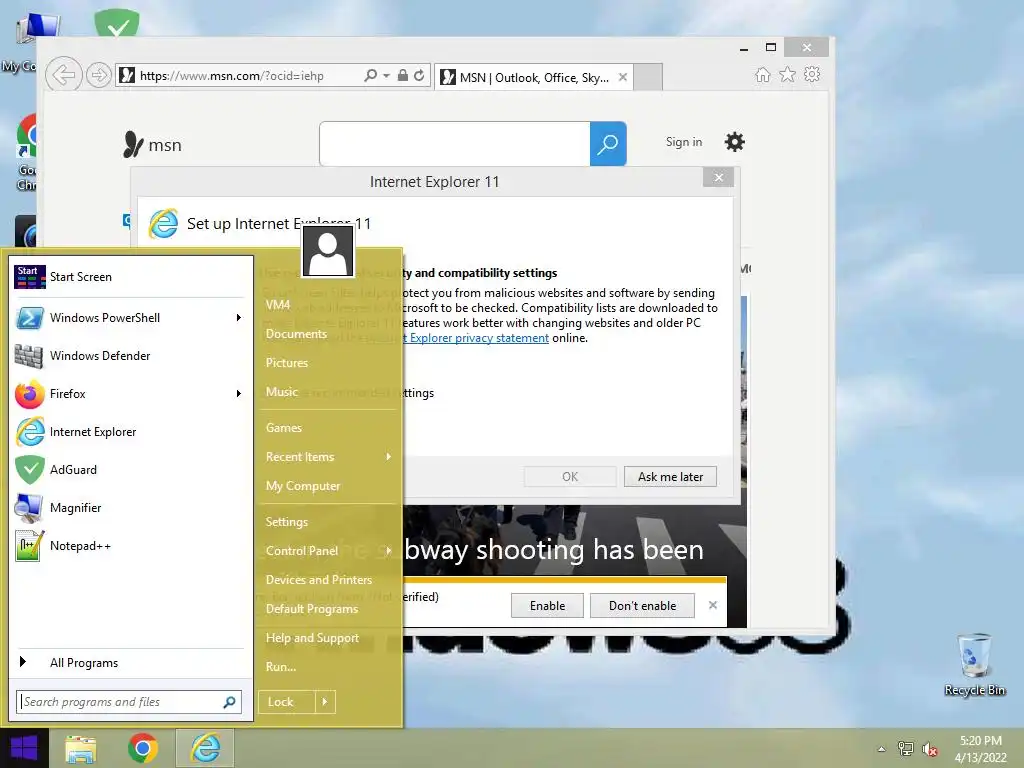
Task: Click the Enable add-on button
Action: pyautogui.click(x=547, y=606)
